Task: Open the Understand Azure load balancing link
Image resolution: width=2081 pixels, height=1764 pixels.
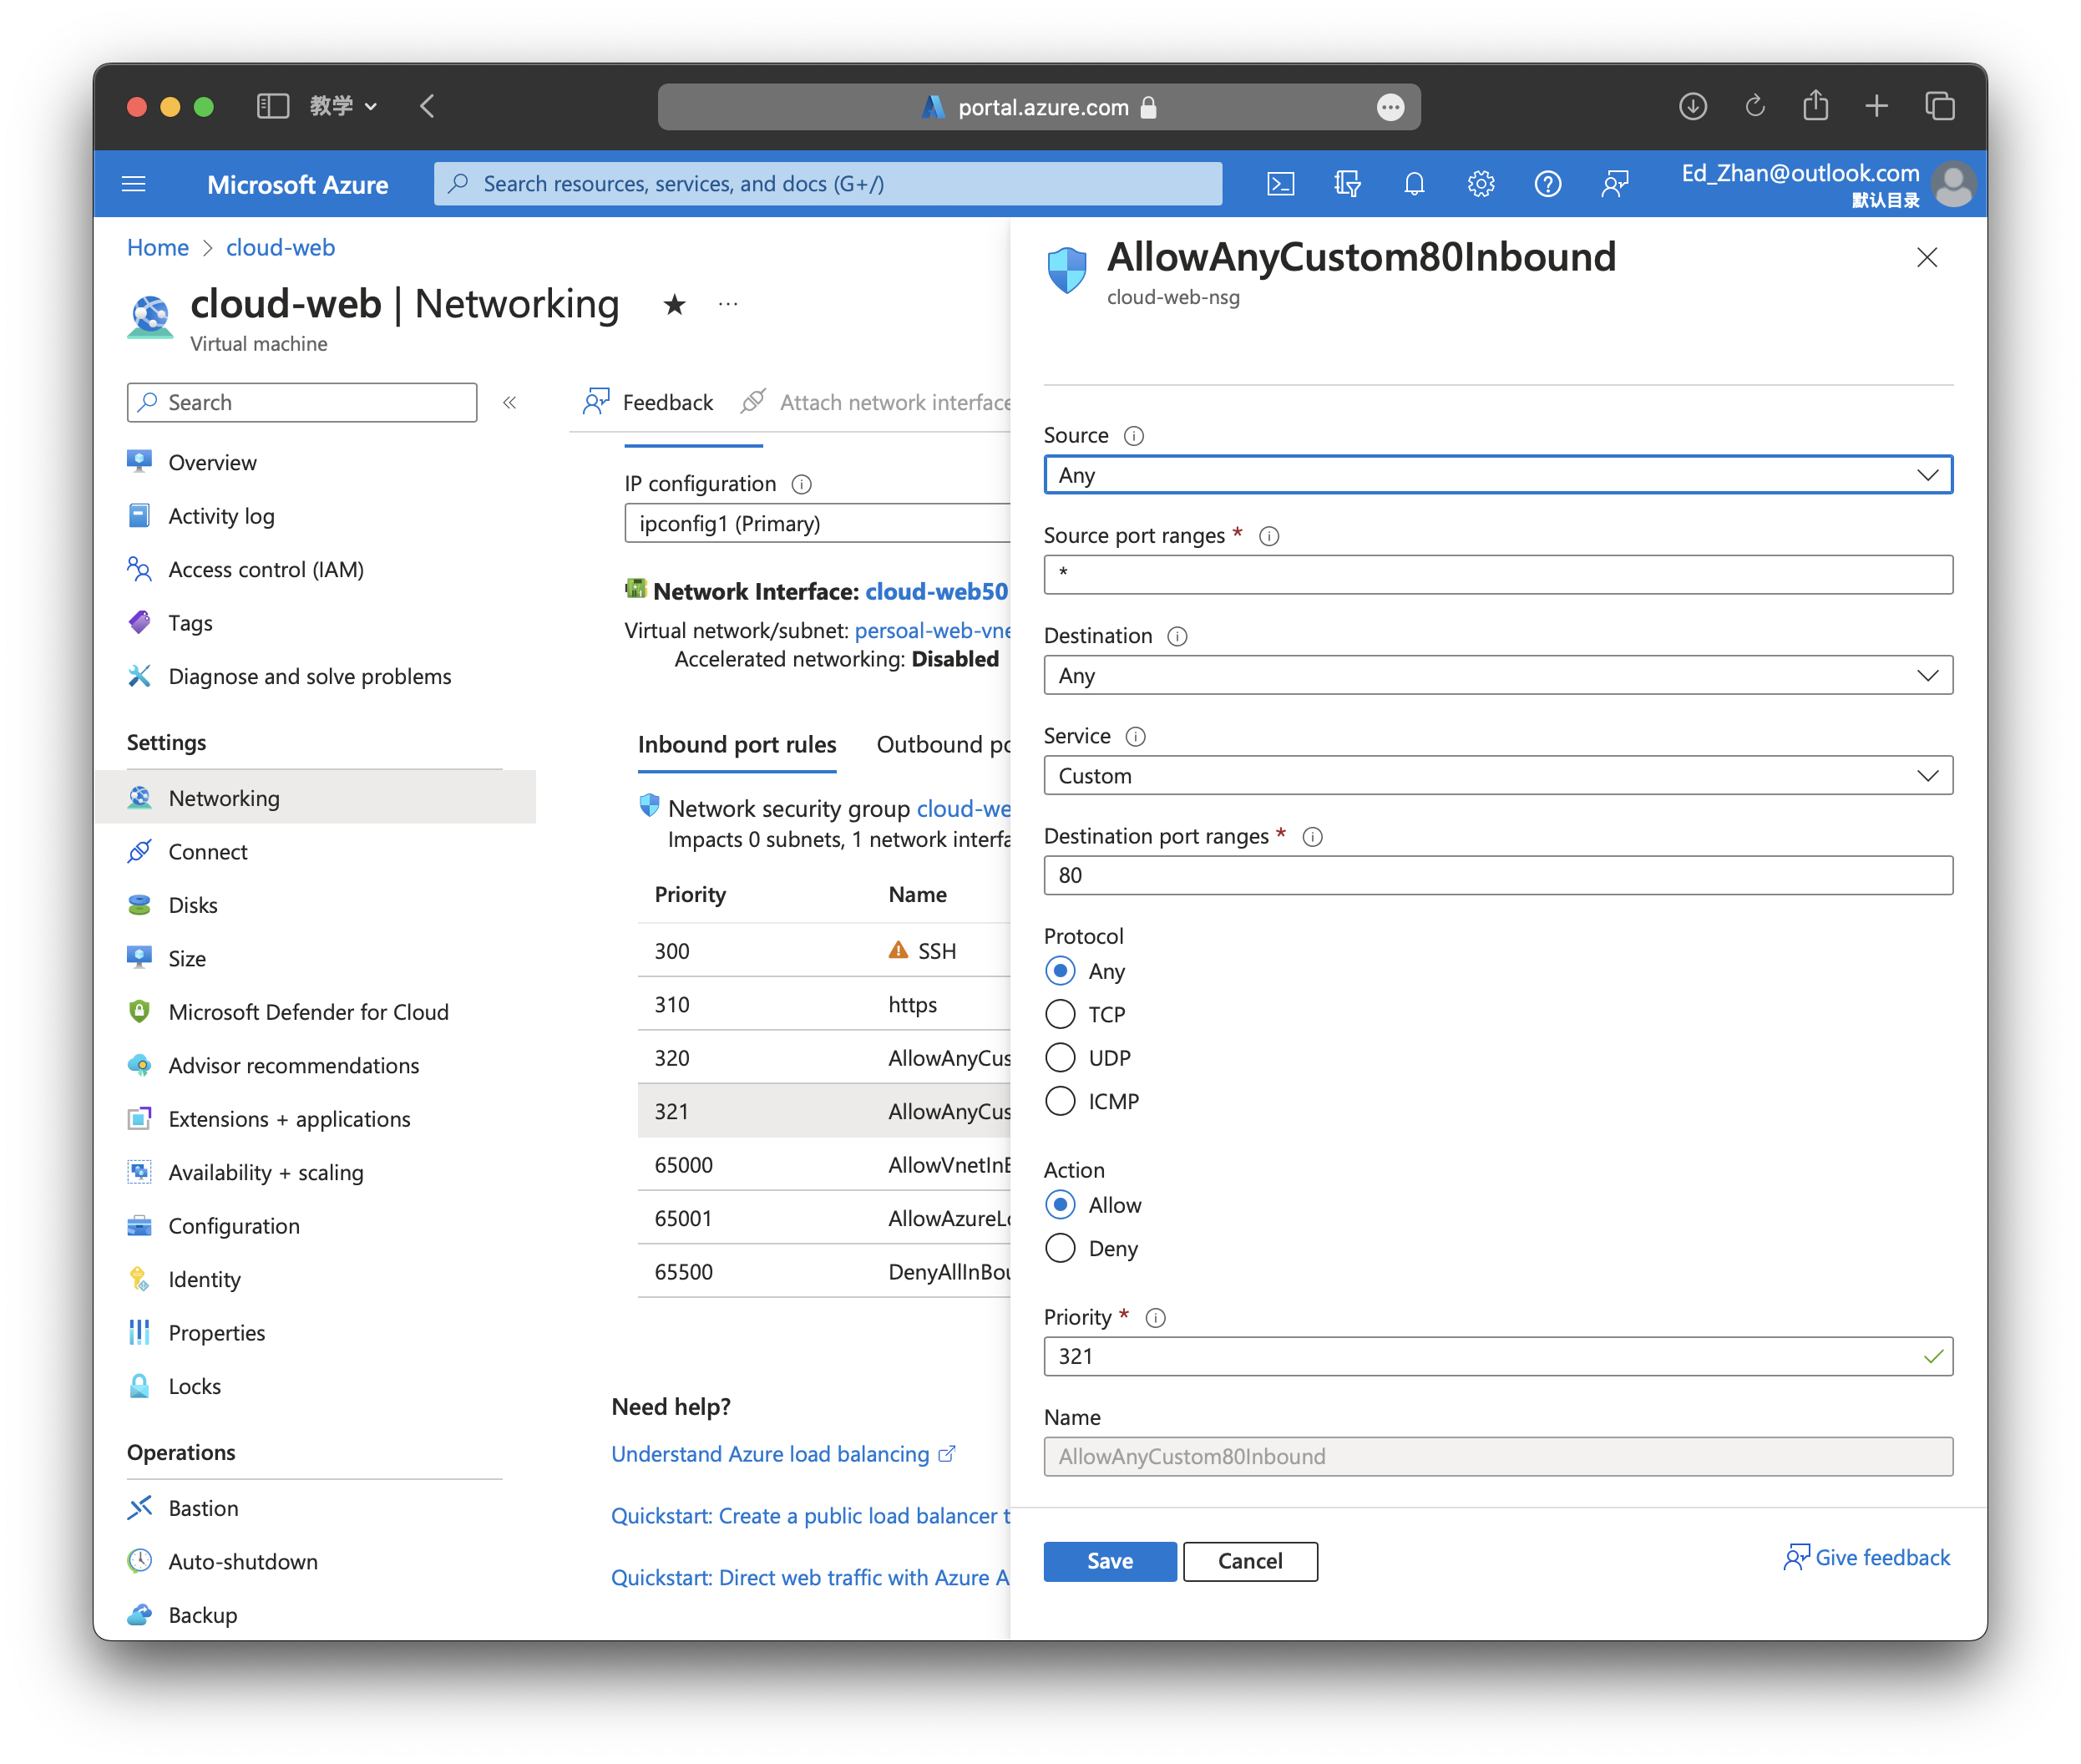Action: click(x=771, y=1454)
